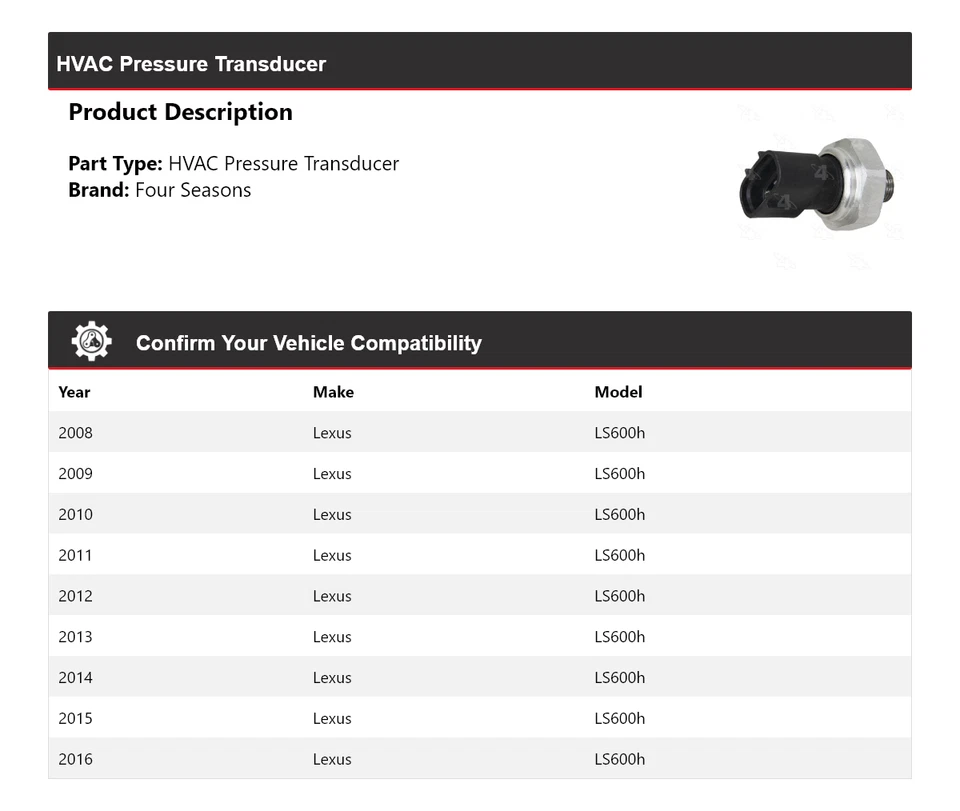Click LS600h in the 2011 row
960x811 pixels.
tap(619, 555)
